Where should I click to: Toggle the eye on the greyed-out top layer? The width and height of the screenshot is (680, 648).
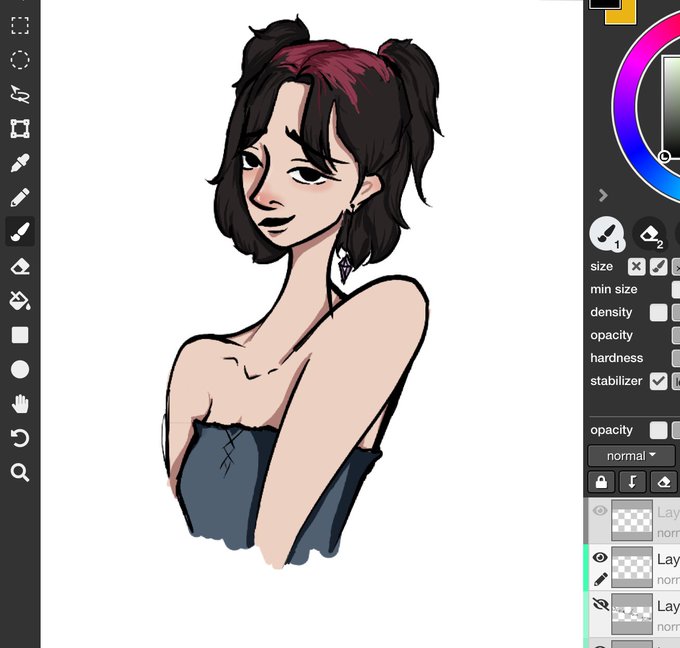(x=600, y=511)
